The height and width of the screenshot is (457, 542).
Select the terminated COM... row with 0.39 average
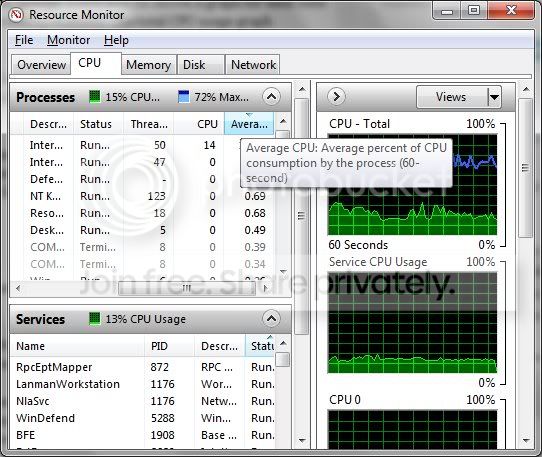coord(143,247)
